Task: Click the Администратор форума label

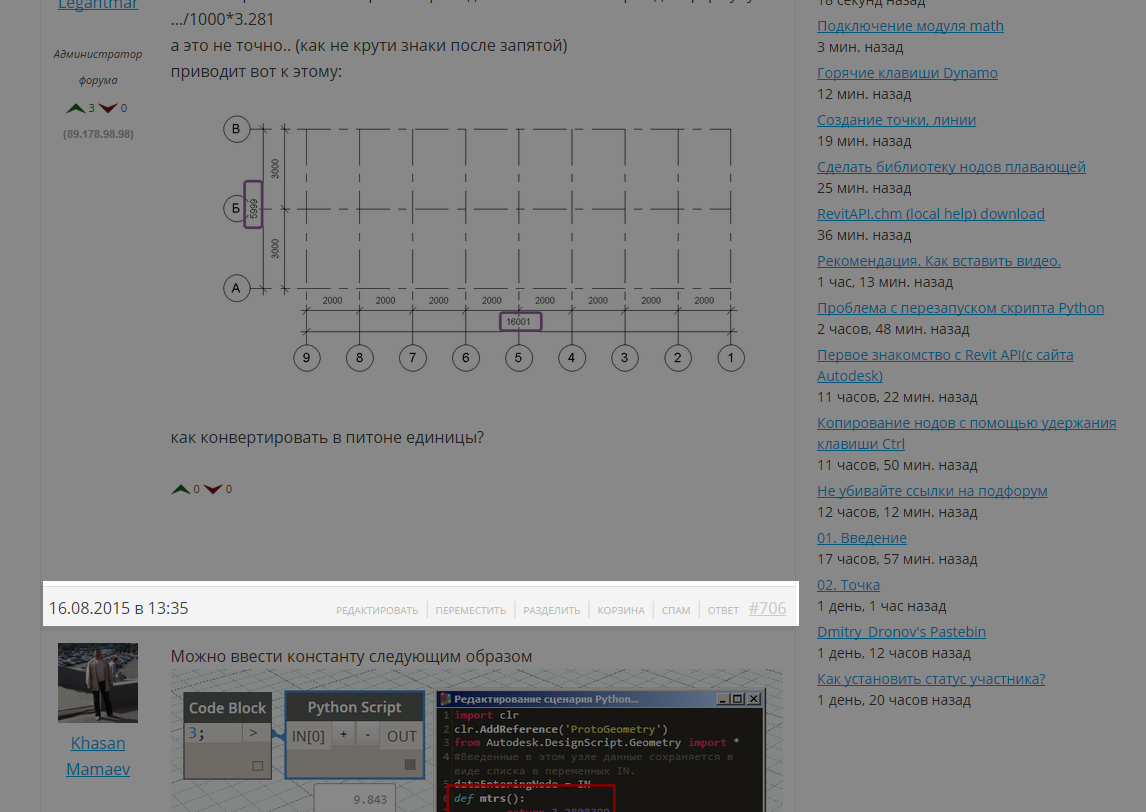Action: (x=98, y=67)
